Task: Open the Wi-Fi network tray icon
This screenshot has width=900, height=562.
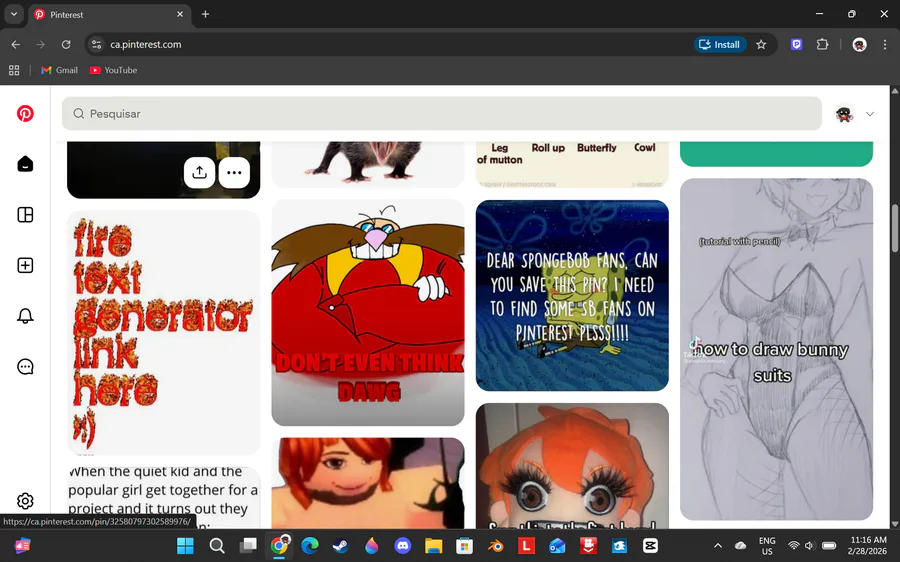Action: pyautogui.click(x=794, y=545)
